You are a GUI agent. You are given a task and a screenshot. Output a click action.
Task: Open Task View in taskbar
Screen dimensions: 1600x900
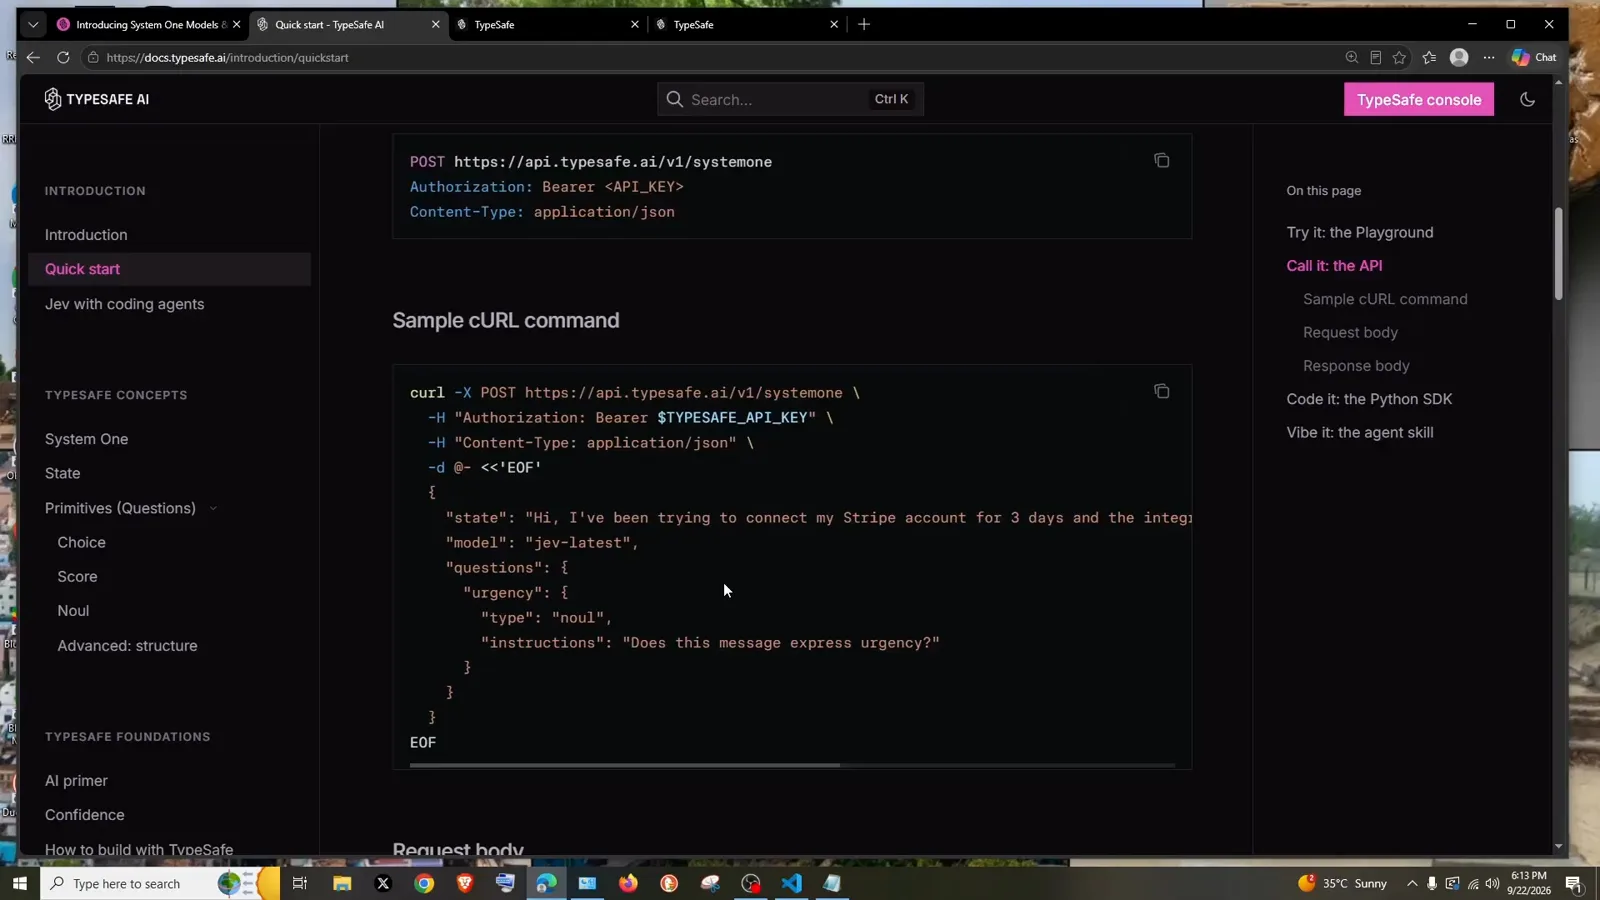299,883
